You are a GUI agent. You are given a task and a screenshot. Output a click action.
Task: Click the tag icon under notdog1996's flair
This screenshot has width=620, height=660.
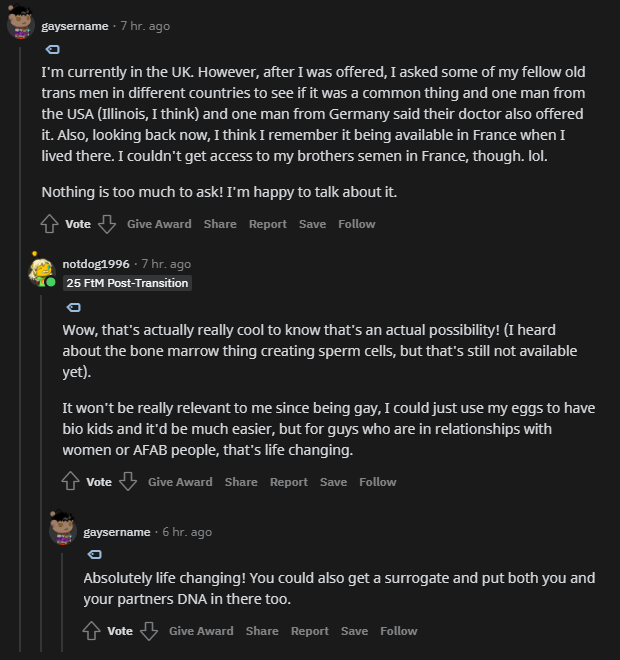click(x=74, y=307)
